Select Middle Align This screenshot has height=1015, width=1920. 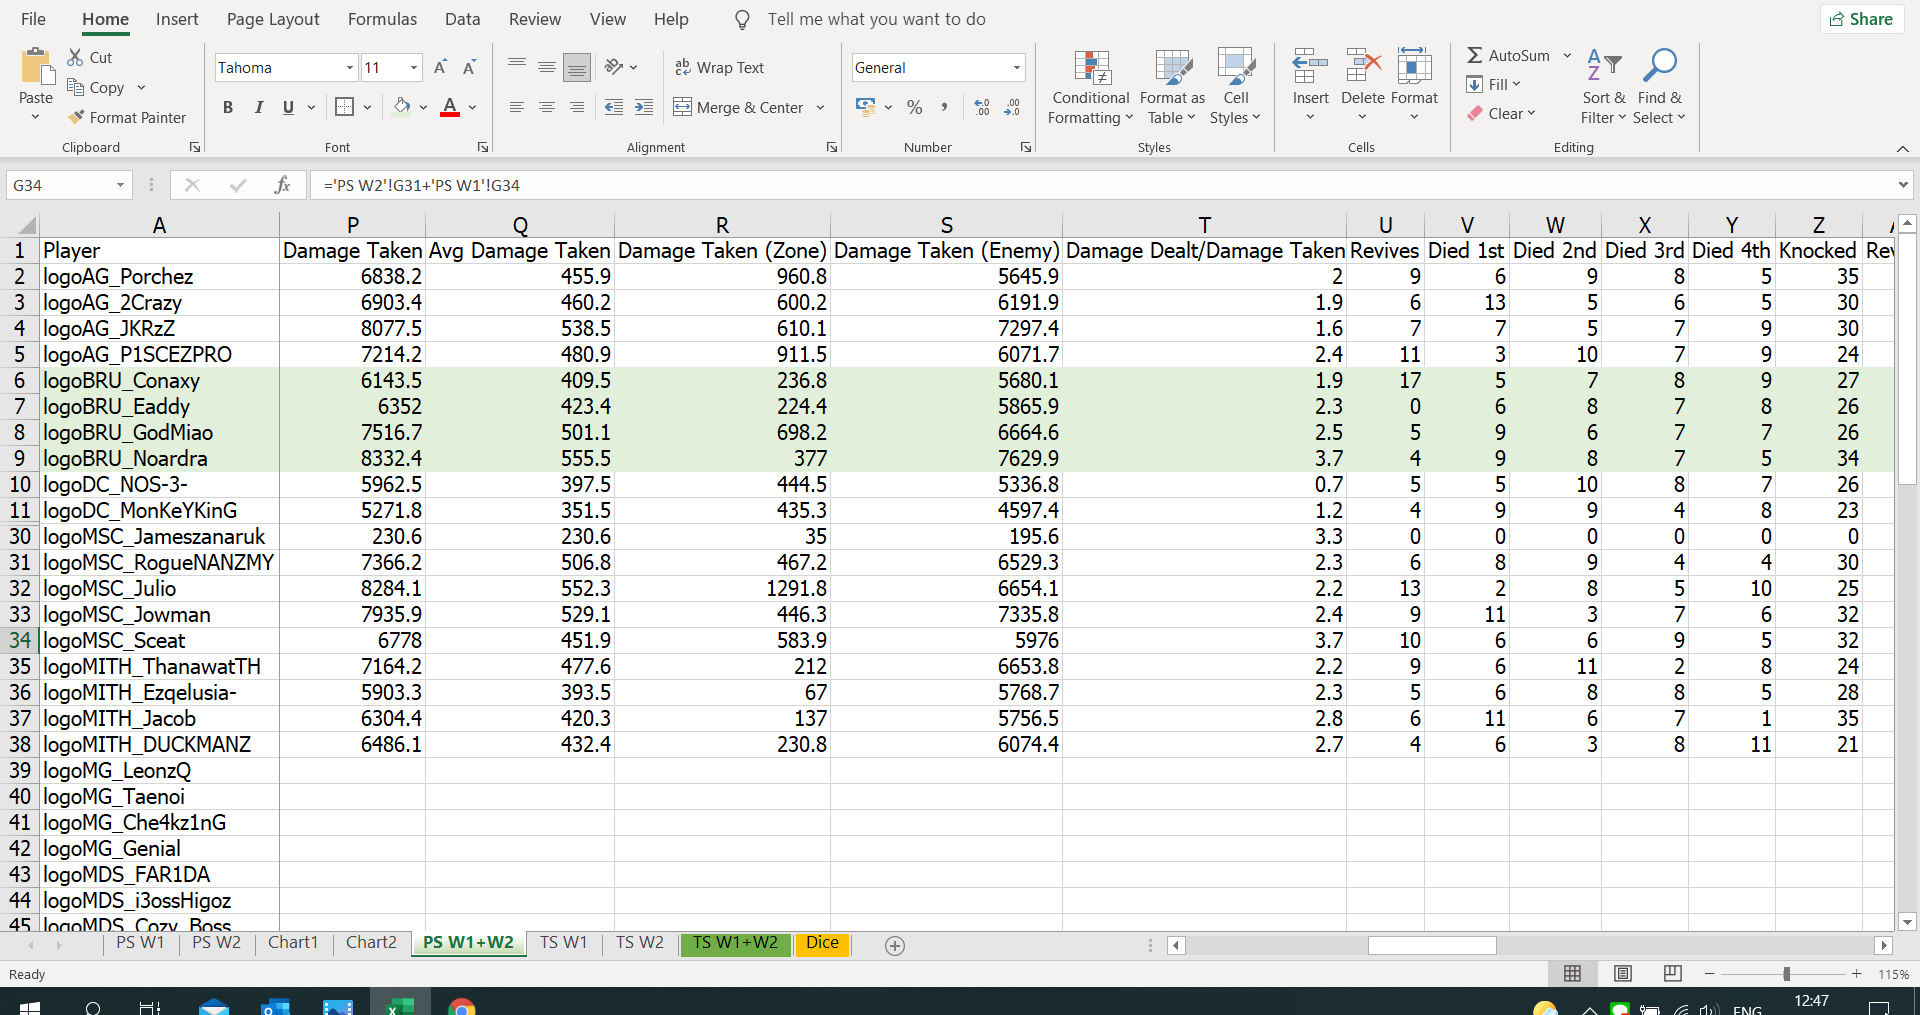547,67
